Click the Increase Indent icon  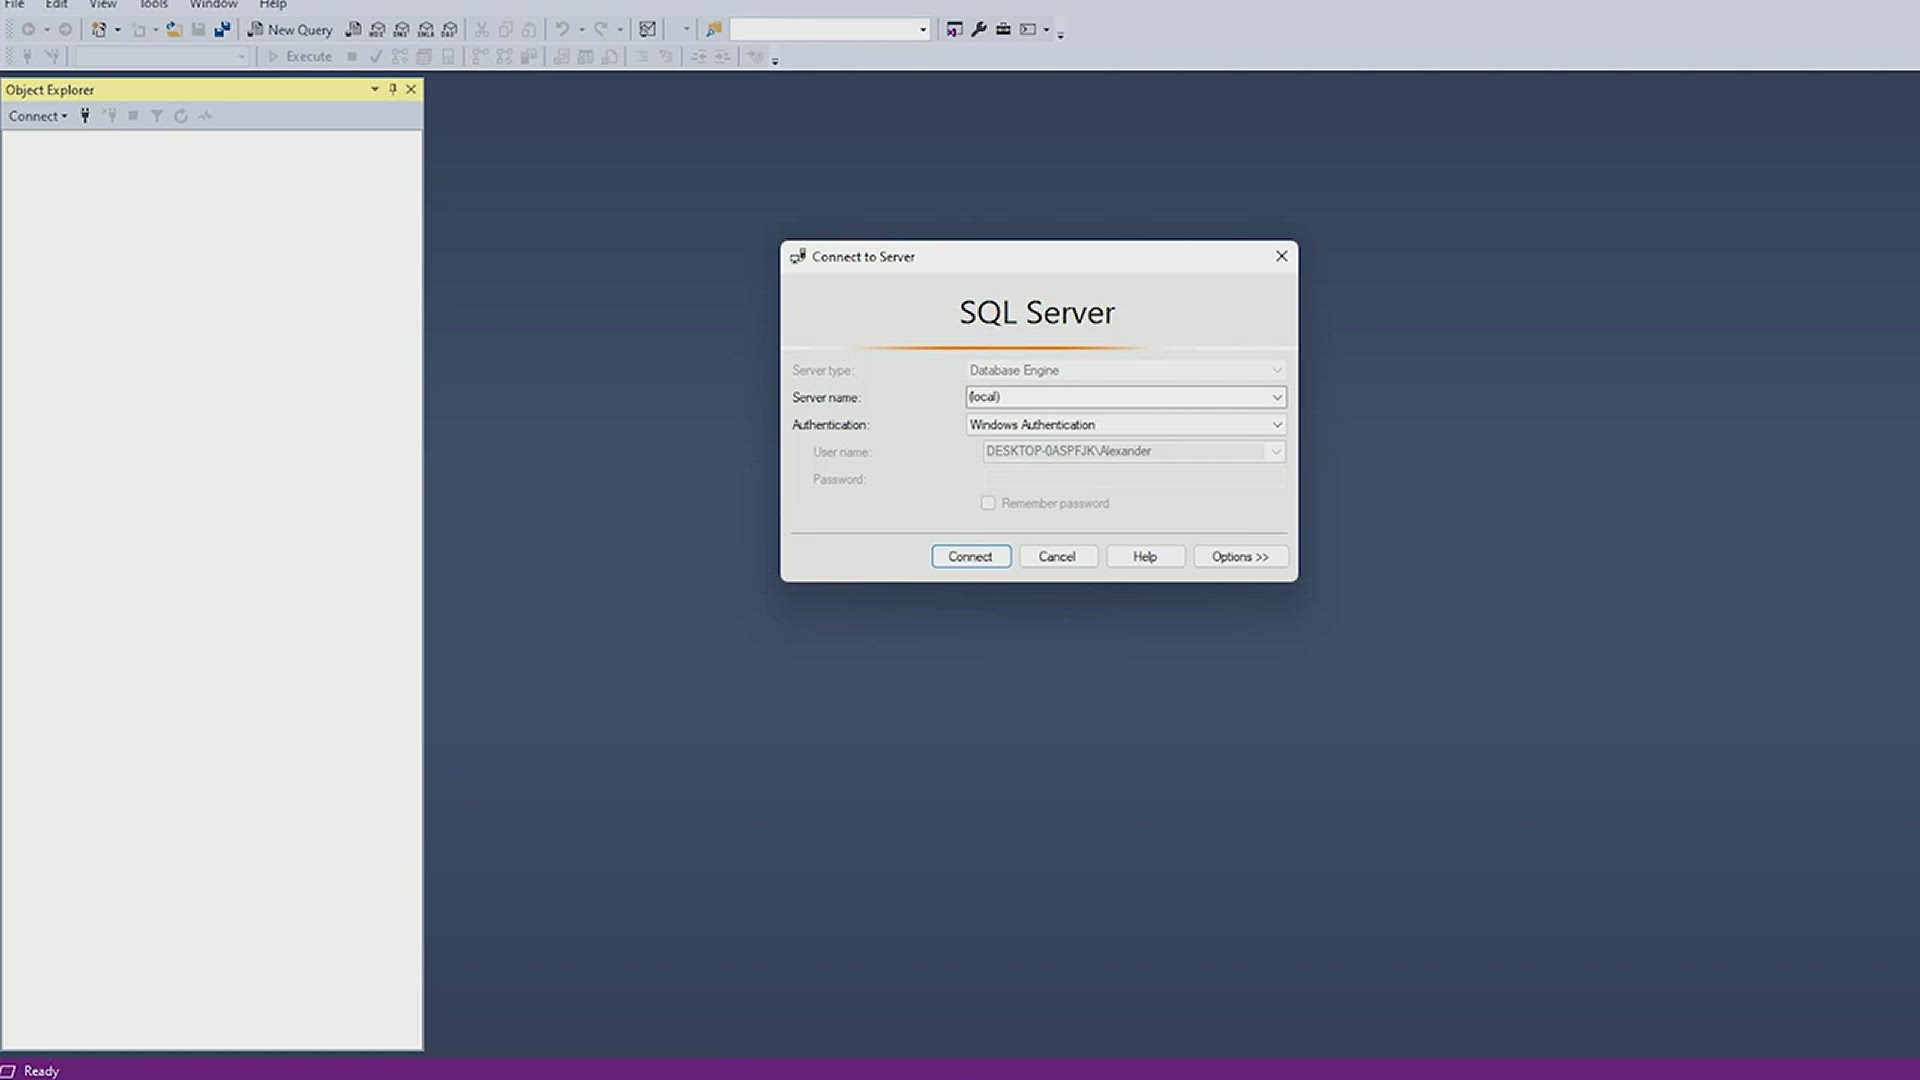tap(722, 56)
